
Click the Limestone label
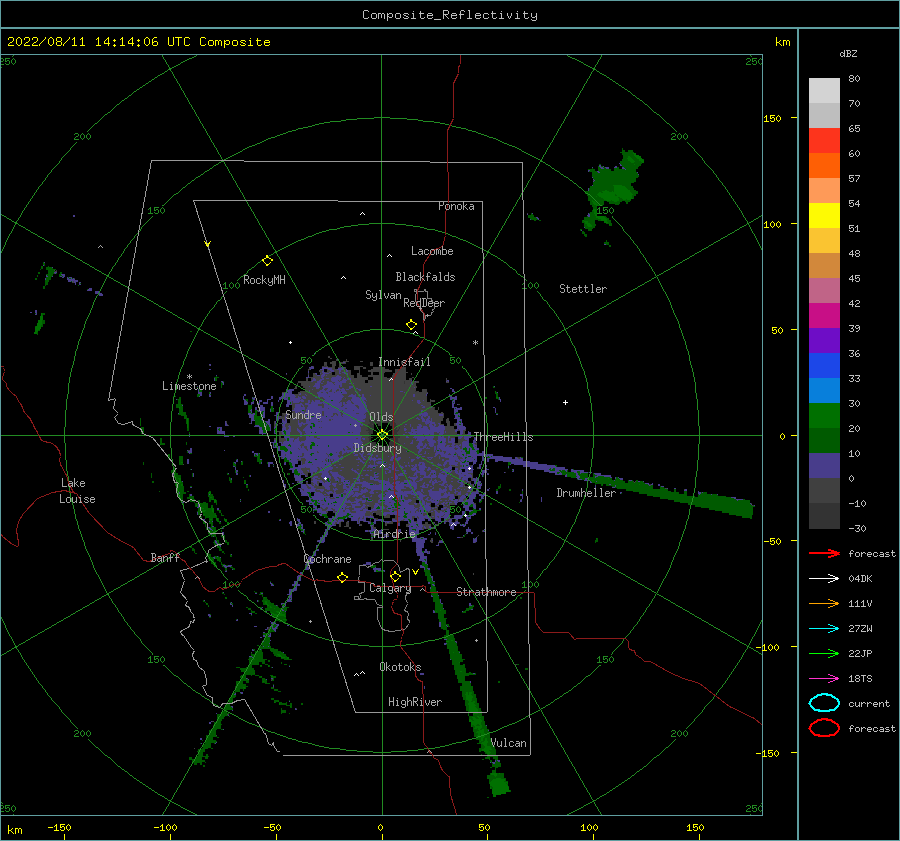[189, 386]
